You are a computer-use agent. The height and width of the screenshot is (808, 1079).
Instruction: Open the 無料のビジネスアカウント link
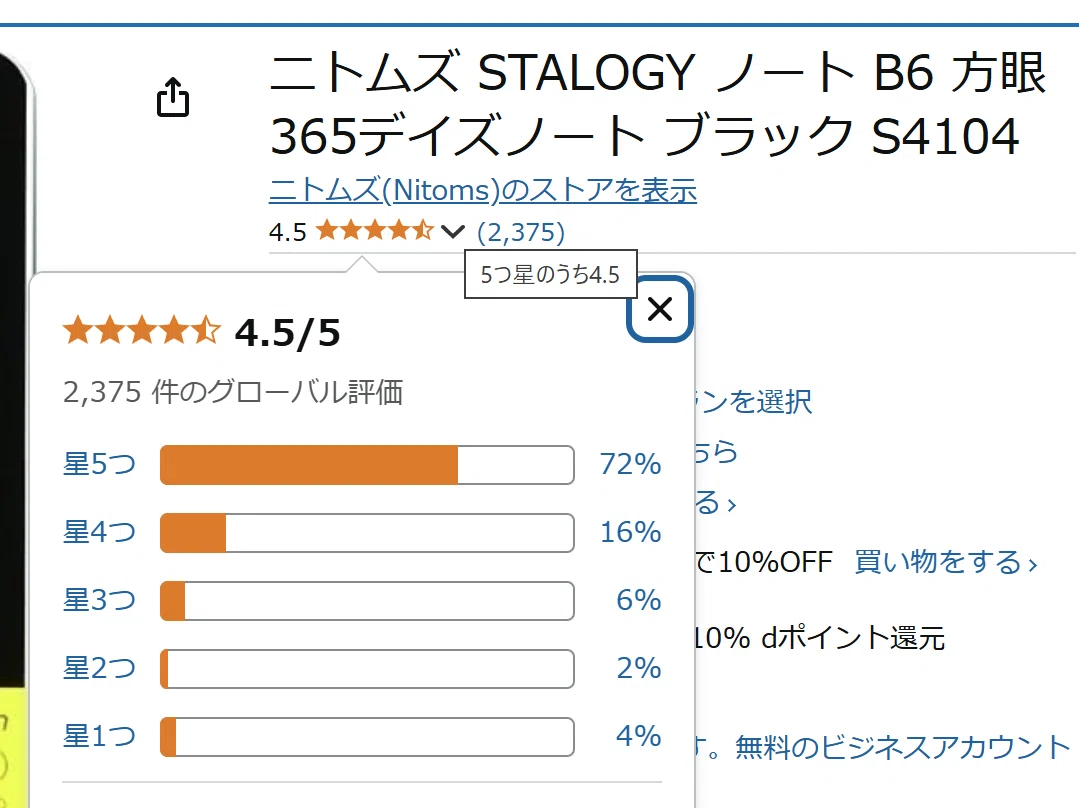click(903, 747)
